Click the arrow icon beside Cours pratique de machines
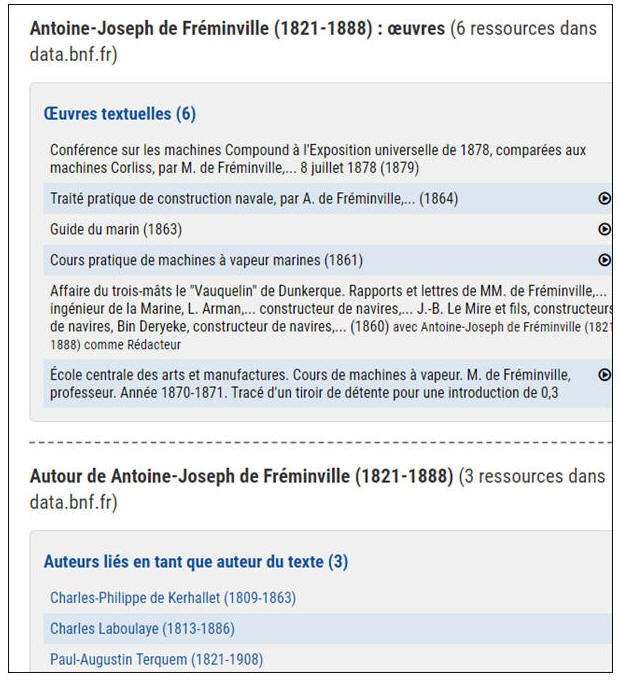The image size is (618, 682). 604,260
